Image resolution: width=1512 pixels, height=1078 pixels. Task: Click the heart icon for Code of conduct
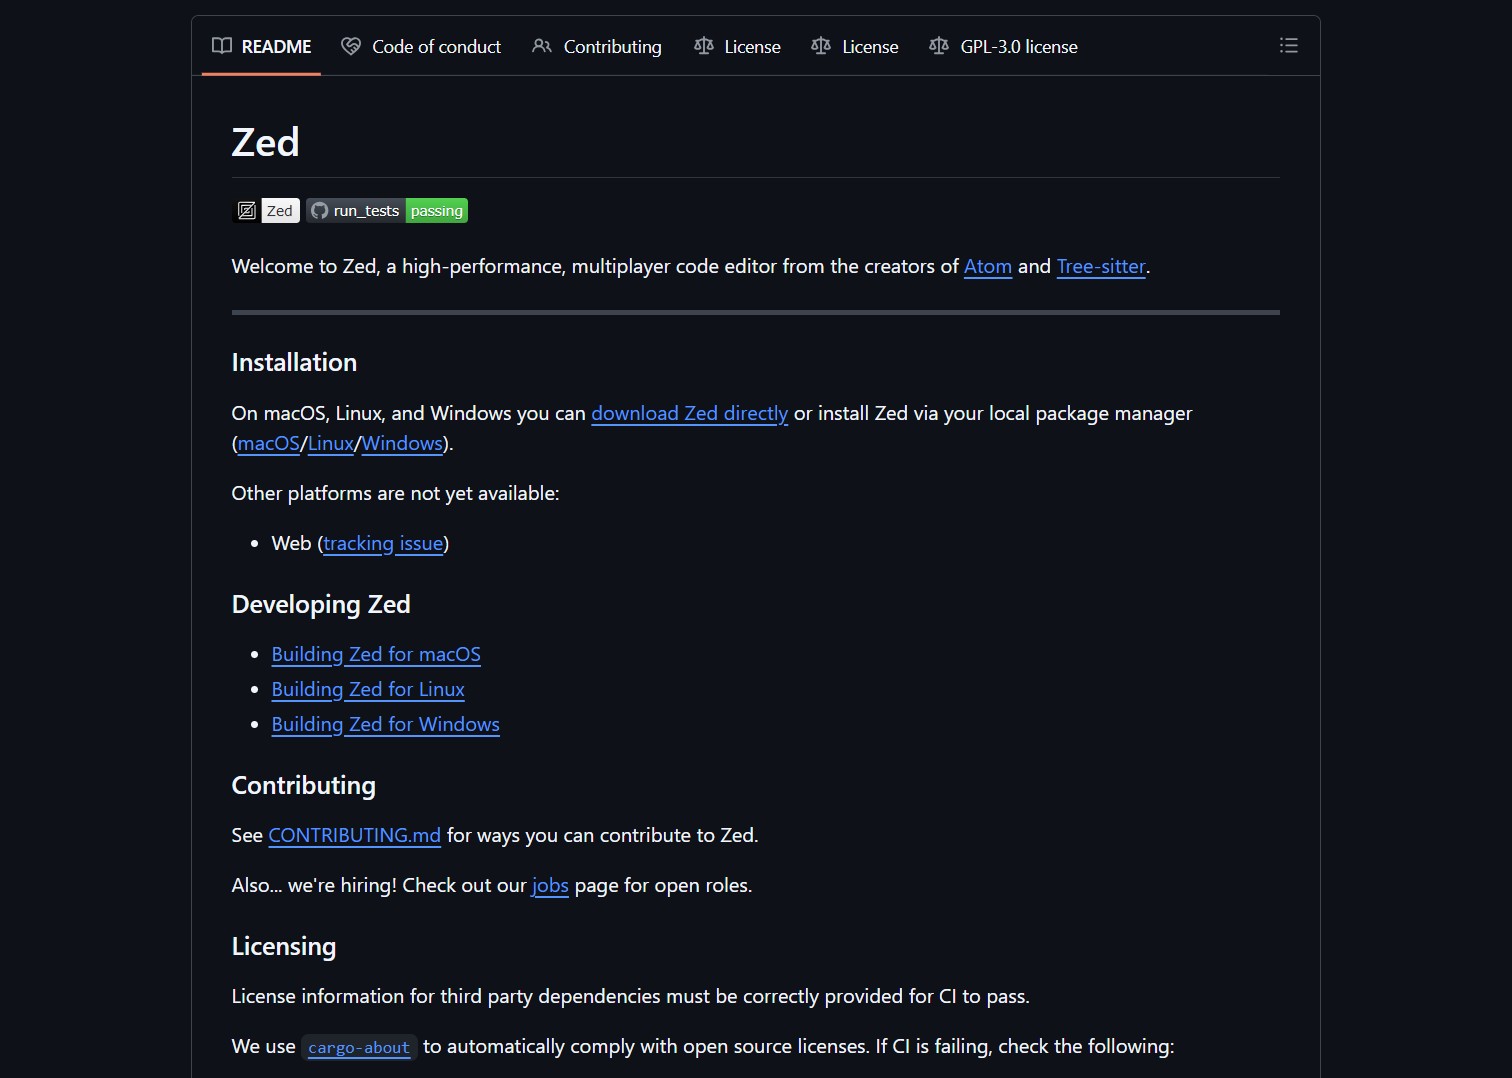click(351, 46)
